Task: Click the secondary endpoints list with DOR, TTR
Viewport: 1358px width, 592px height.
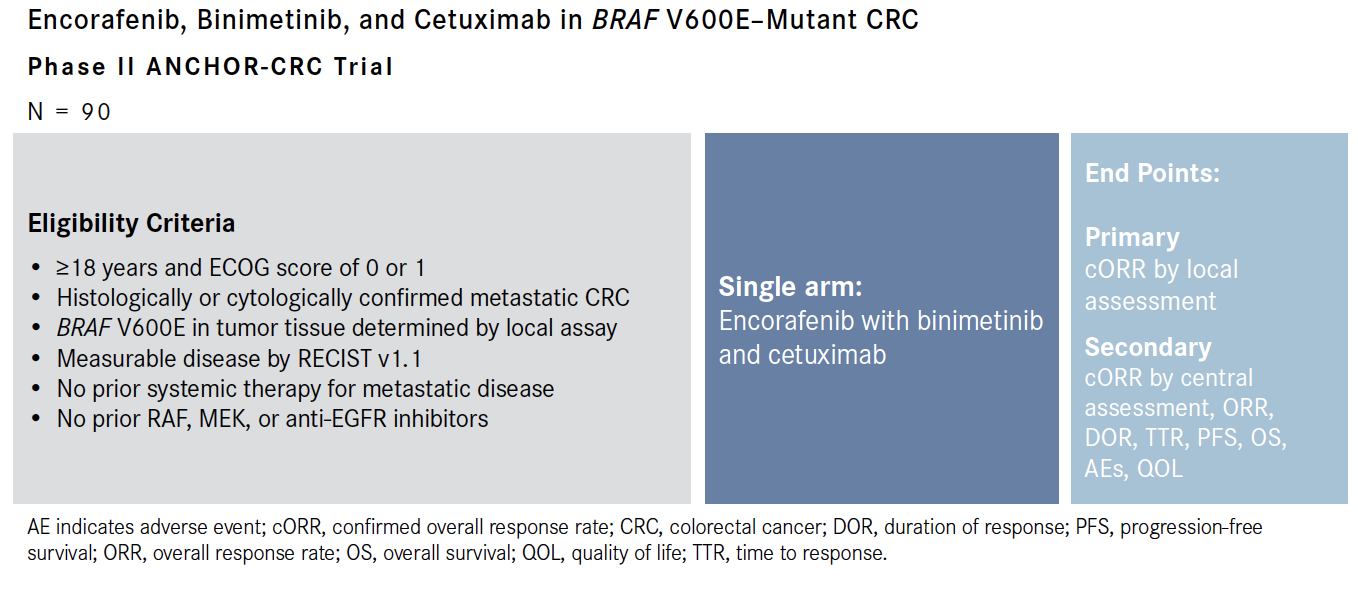Action: coord(1185,423)
